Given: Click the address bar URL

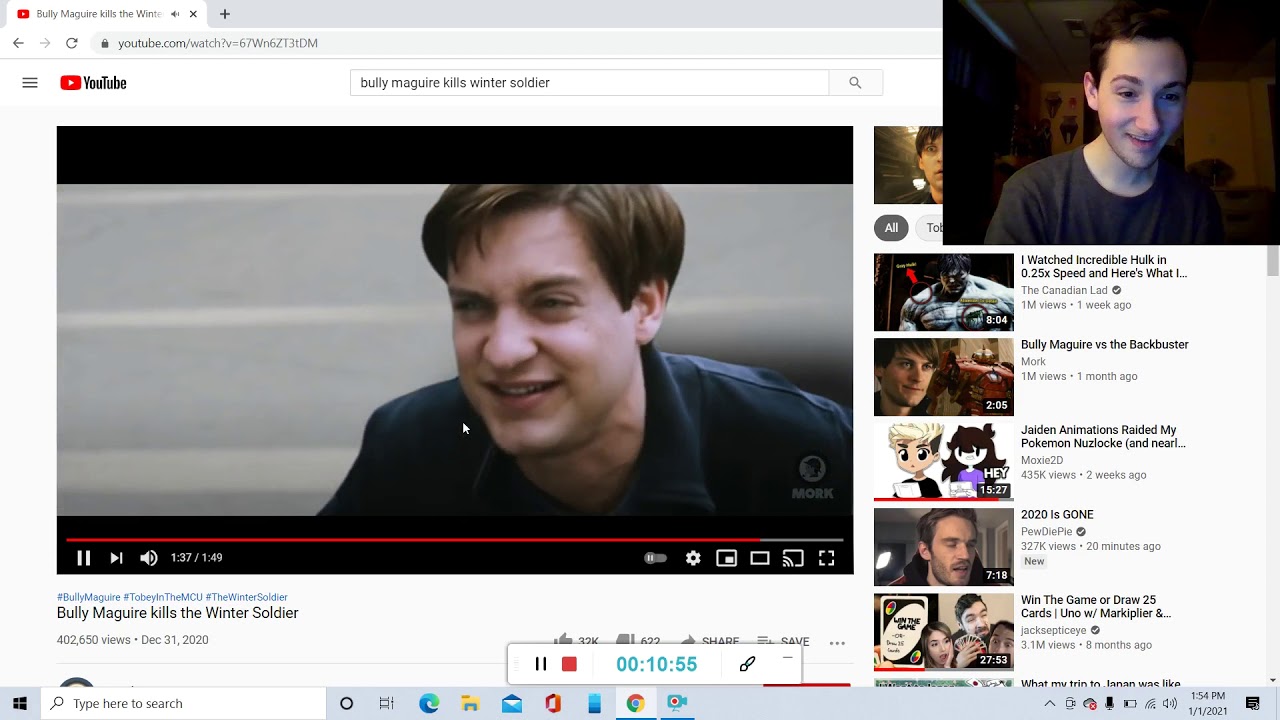Looking at the screenshot, I should pyautogui.click(x=218, y=43).
